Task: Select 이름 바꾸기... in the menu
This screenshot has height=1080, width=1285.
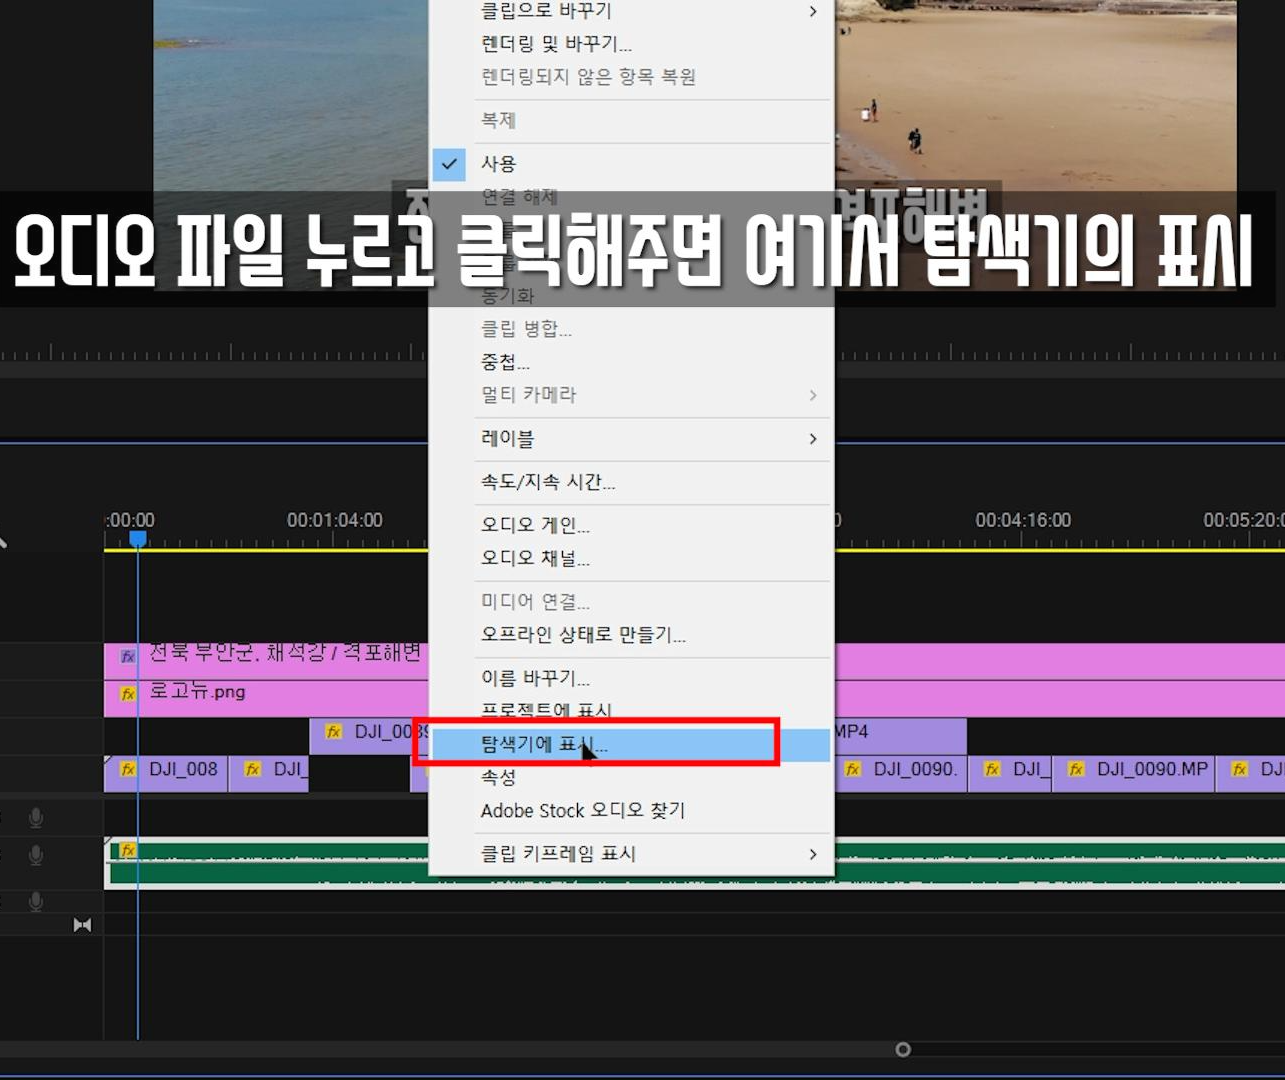Action: [535, 678]
